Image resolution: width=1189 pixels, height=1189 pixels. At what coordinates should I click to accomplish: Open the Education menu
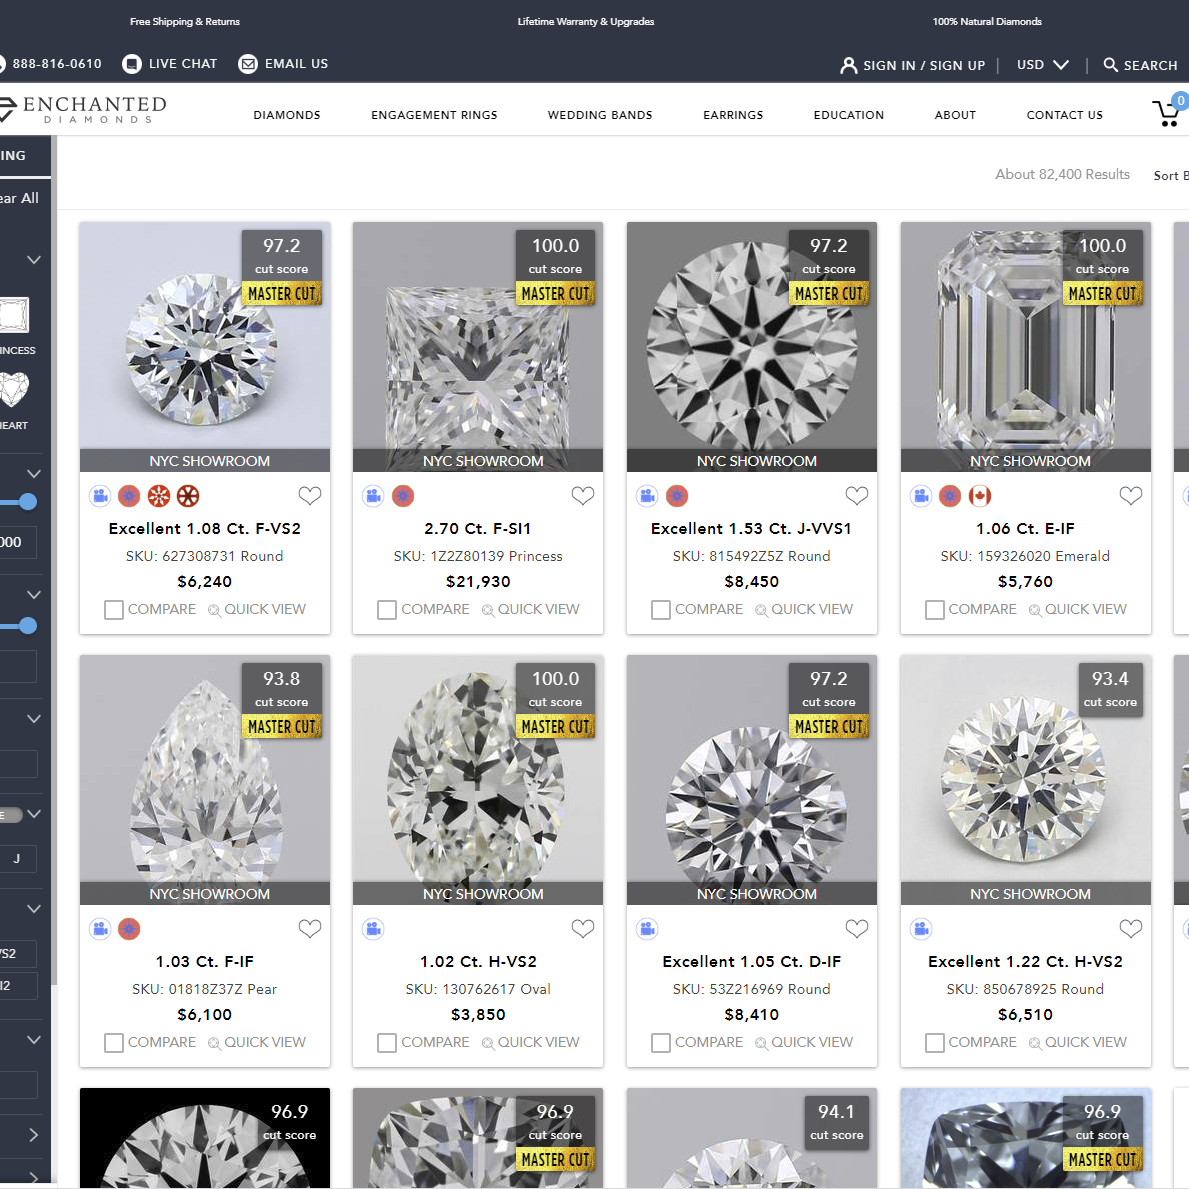coord(849,115)
